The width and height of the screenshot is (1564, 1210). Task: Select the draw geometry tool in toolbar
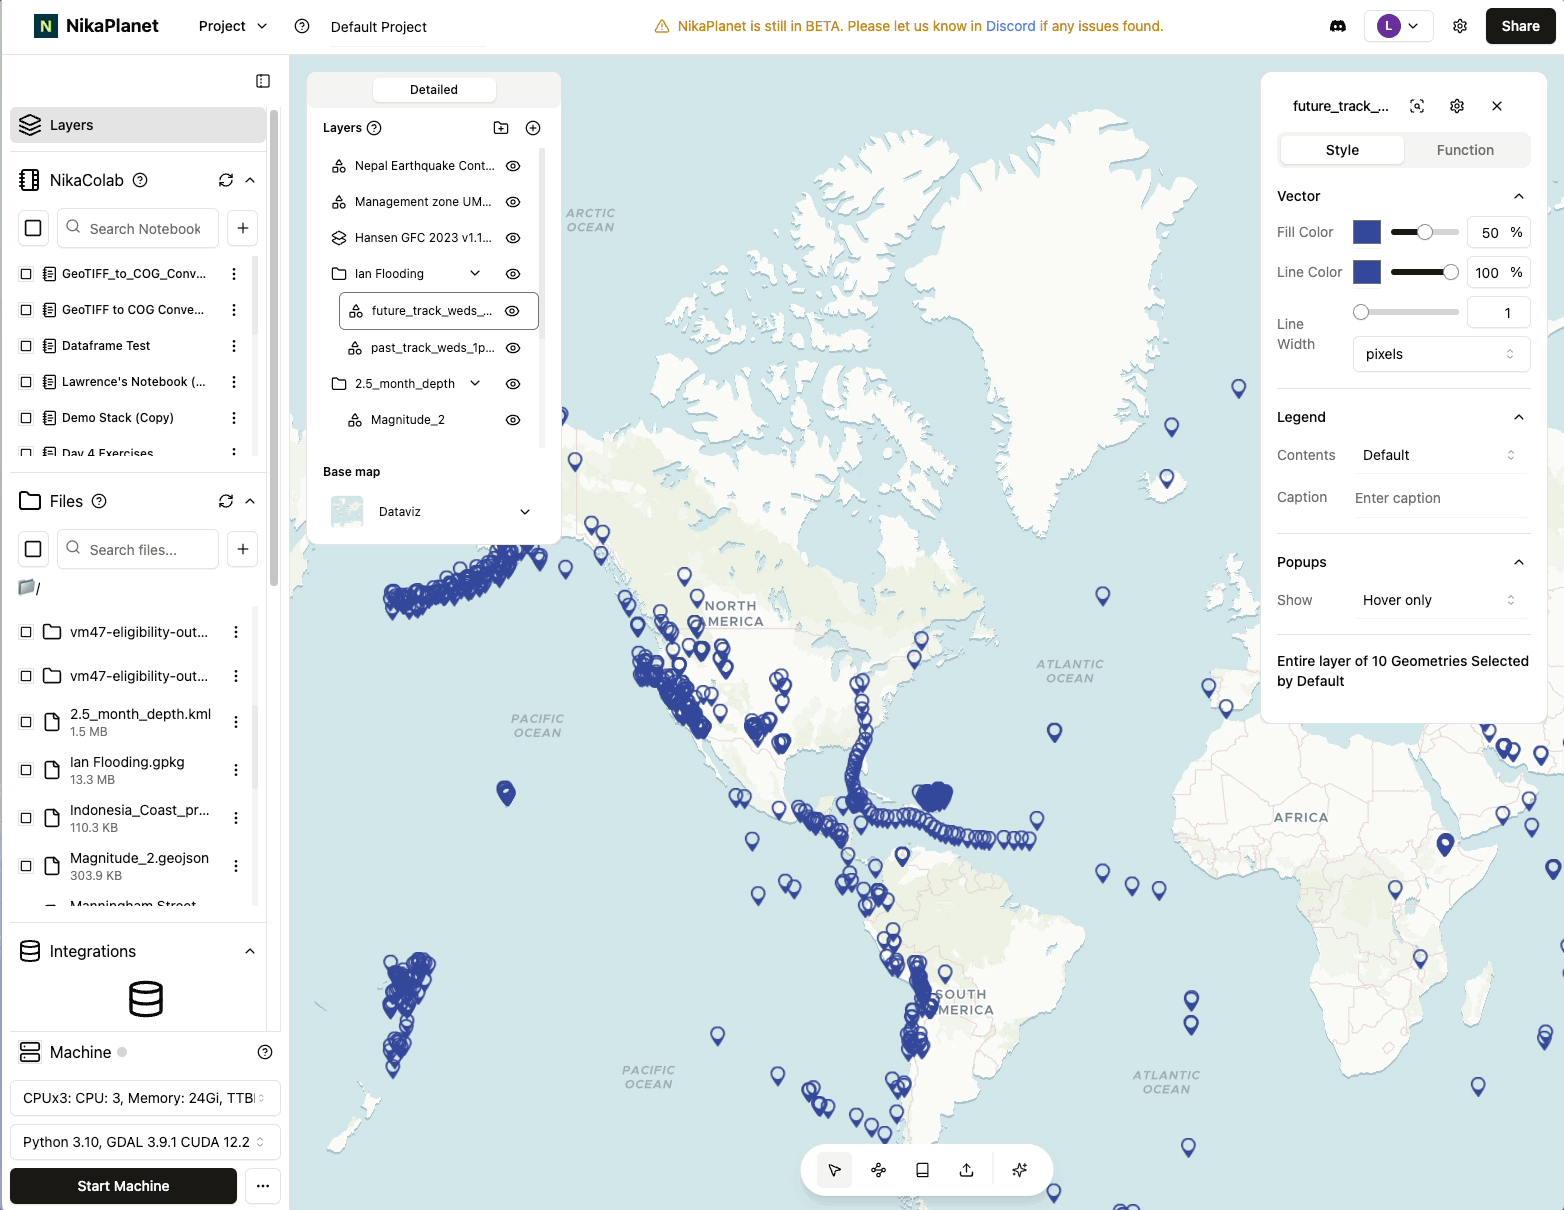[879, 1170]
